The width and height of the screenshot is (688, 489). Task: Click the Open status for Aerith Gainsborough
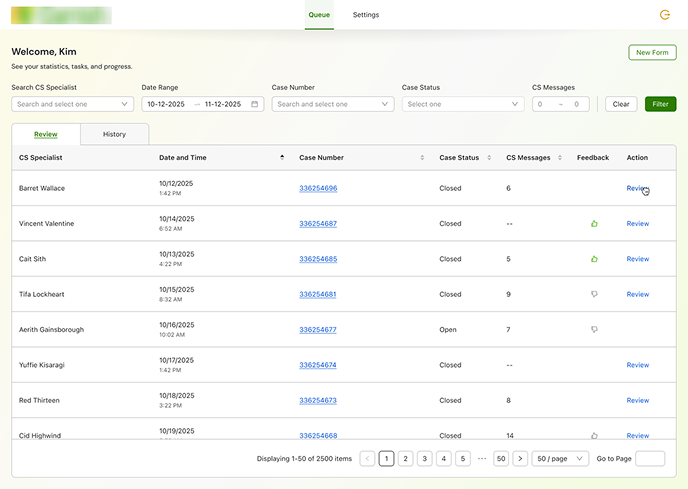pyautogui.click(x=448, y=330)
